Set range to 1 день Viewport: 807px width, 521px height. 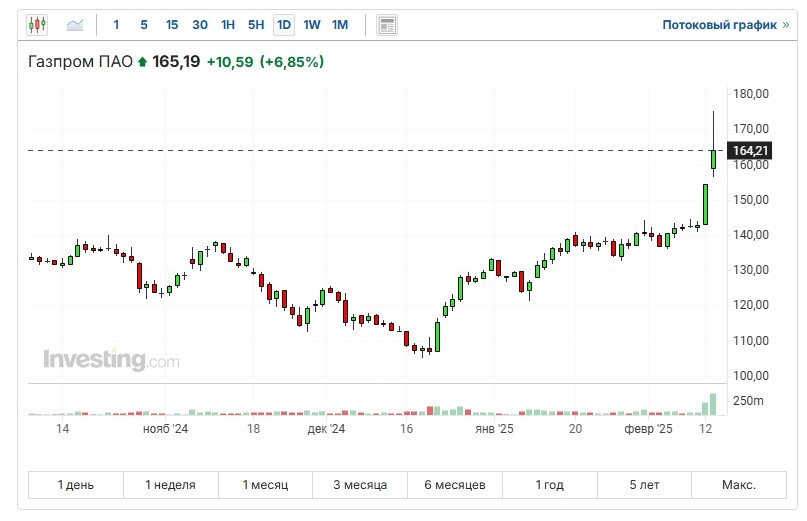[x=76, y=485]
